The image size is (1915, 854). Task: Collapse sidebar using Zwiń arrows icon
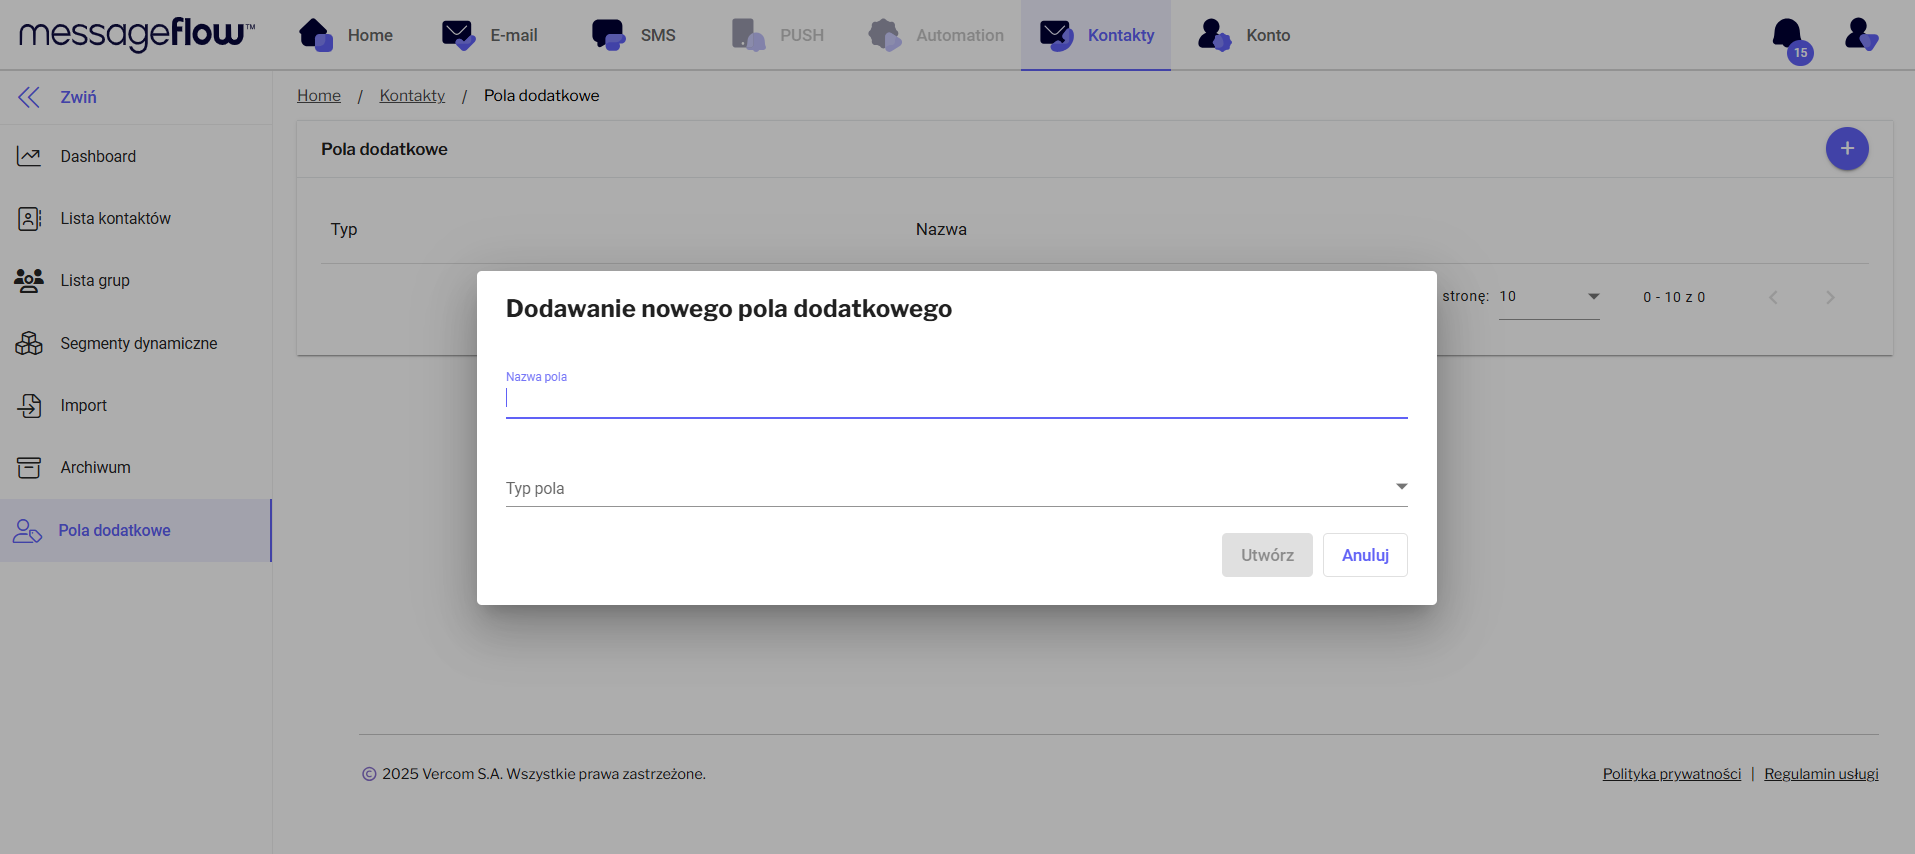pos(29,97)
